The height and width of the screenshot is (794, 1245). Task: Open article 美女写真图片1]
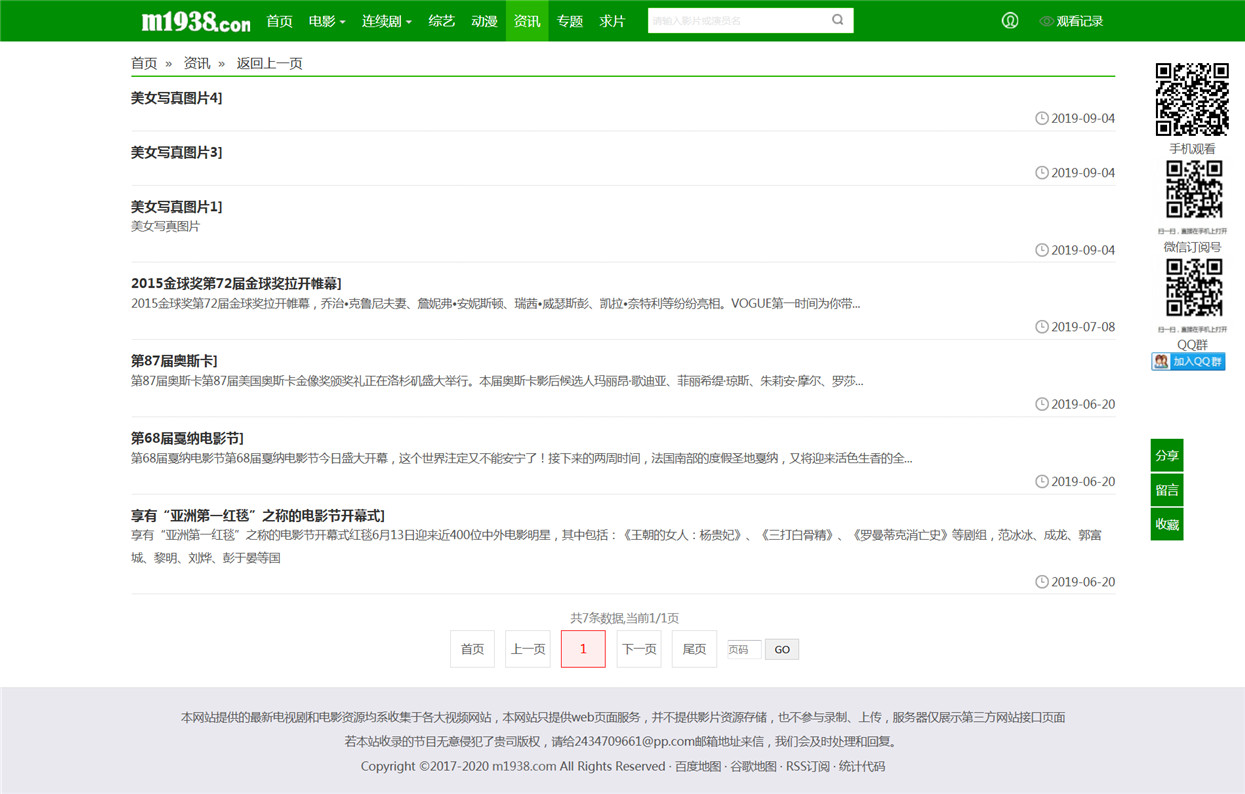pos(177,206)
